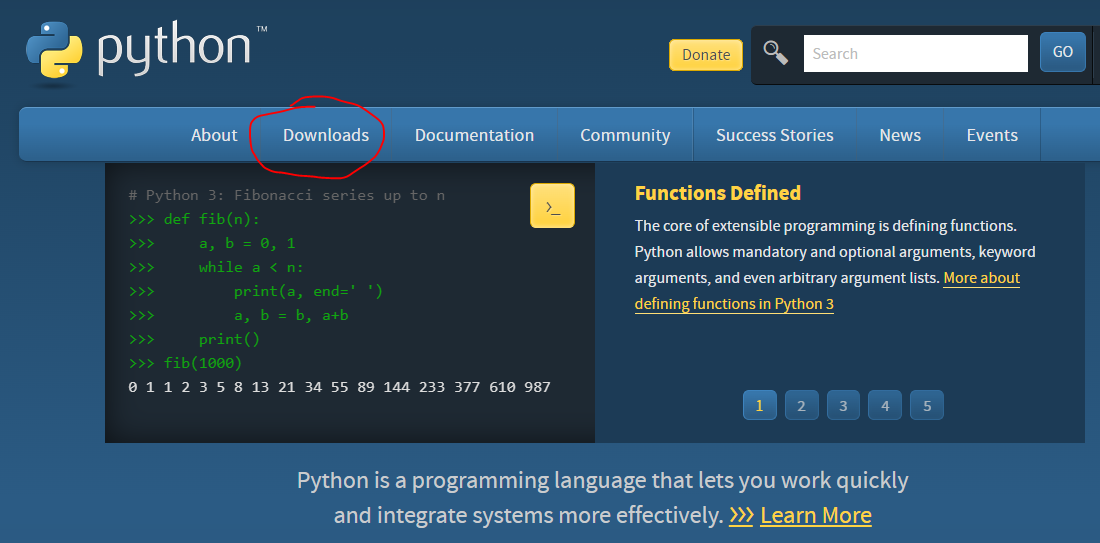Image resolution: width=1100 pixels, height=543 pixels.
Task: Click the print(a, end=' ') code line
Action: point(256,291)
